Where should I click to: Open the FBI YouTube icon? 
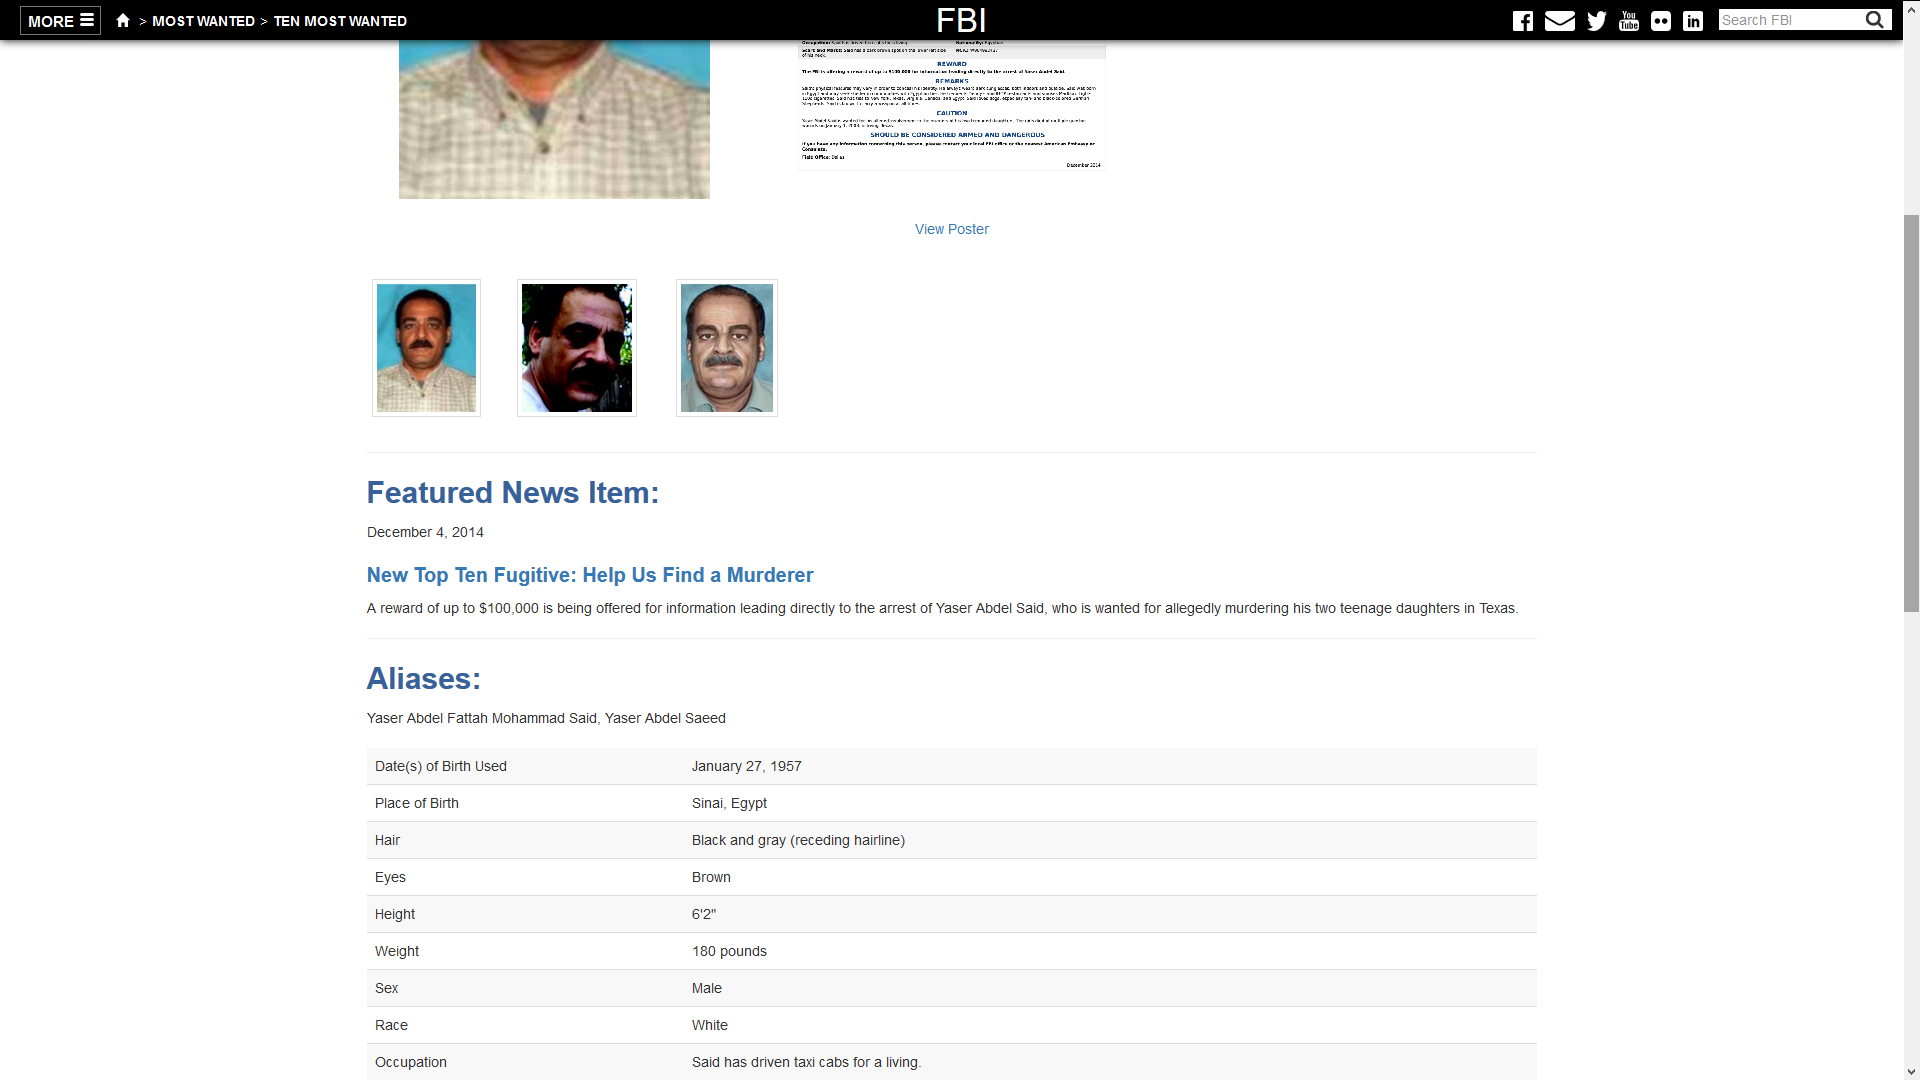click(x=1629, y=21)
